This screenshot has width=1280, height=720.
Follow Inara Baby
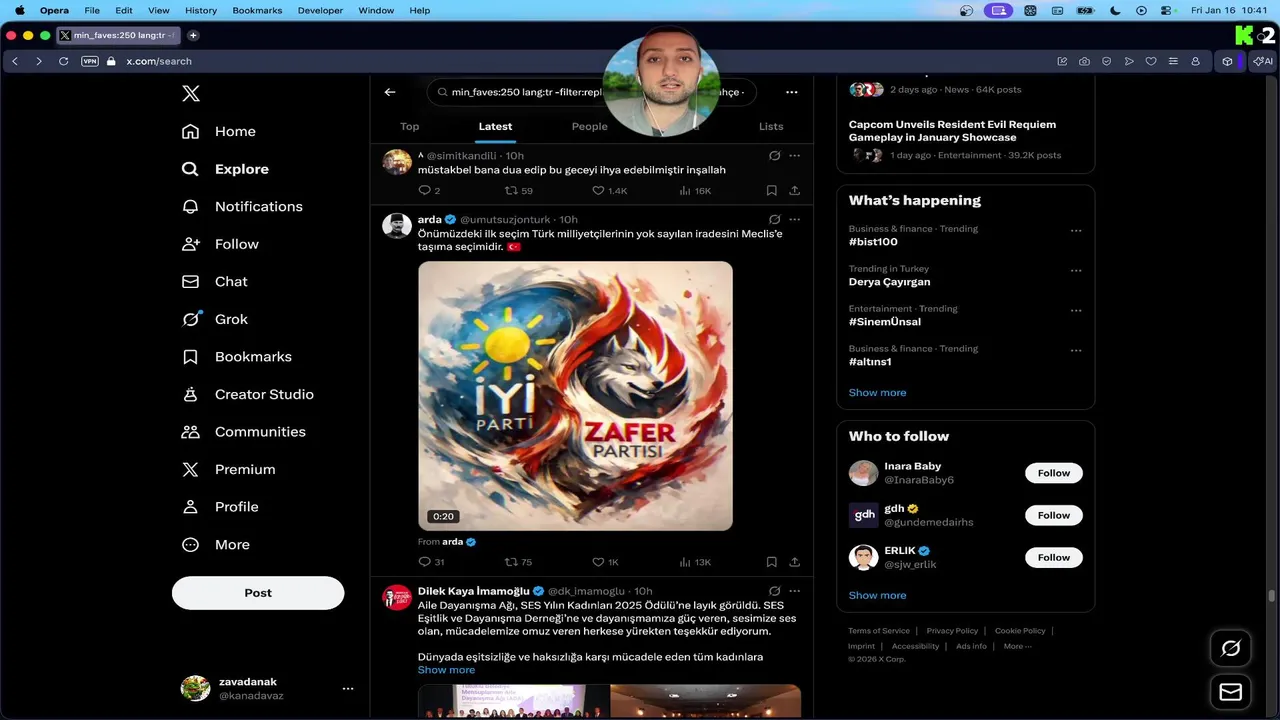[x=1053, y=473]
